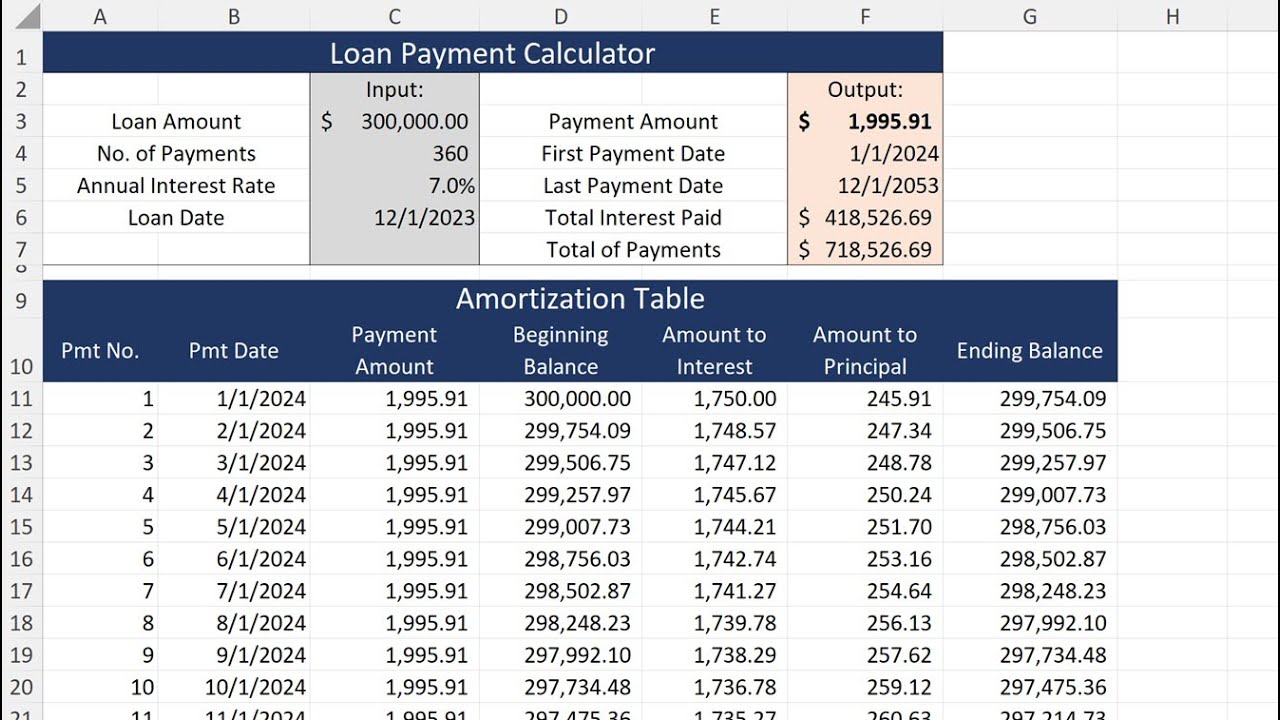
Task: Select interest amount 1,750.00
Action: coord(714,399)
